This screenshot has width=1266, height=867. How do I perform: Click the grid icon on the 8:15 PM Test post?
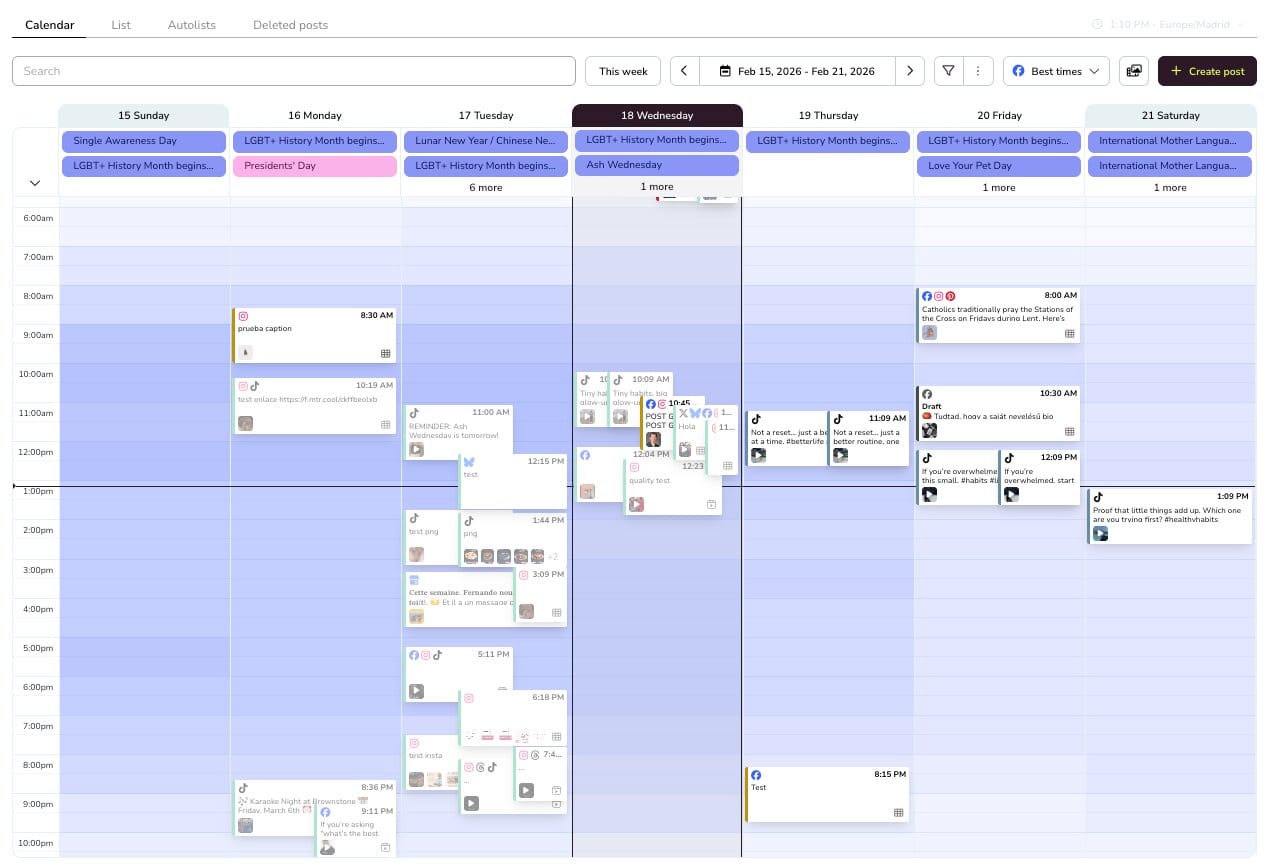point(899,813)
